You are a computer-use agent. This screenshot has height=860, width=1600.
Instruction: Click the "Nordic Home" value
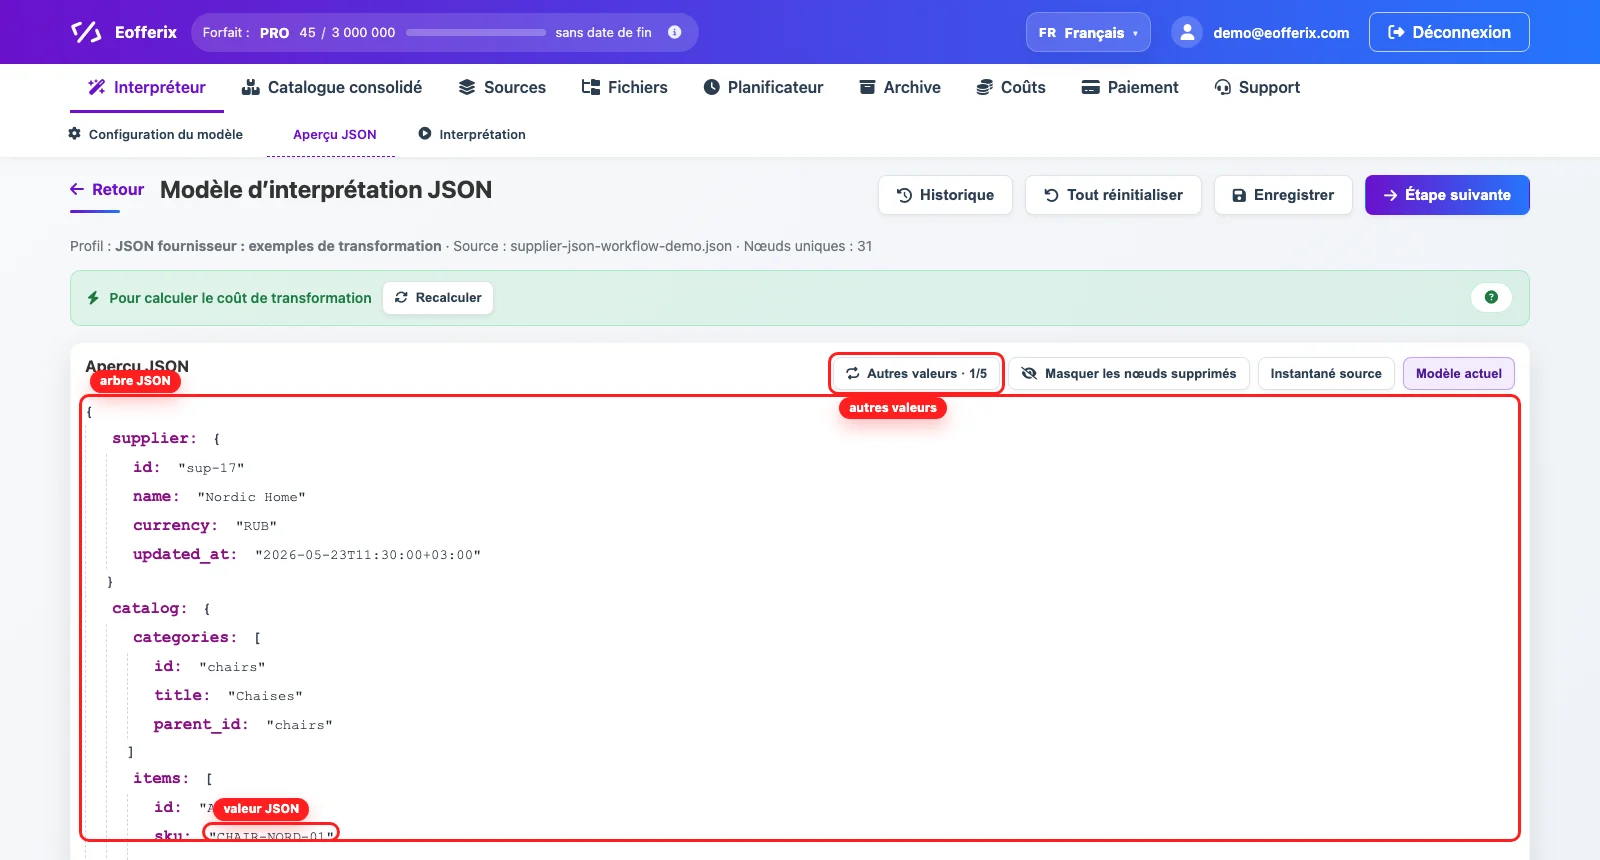251,497
